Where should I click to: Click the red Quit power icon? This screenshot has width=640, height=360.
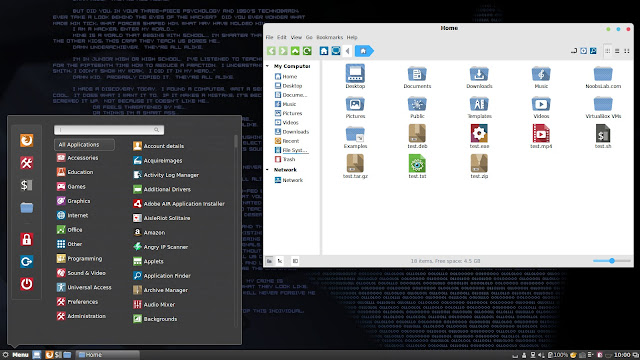tap(27, 284)
